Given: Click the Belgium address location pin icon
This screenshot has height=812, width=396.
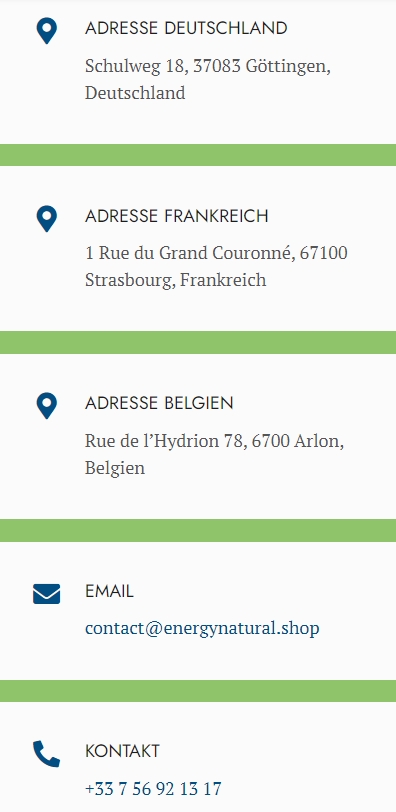Looking at the screenshot, I should pos(47,405).
